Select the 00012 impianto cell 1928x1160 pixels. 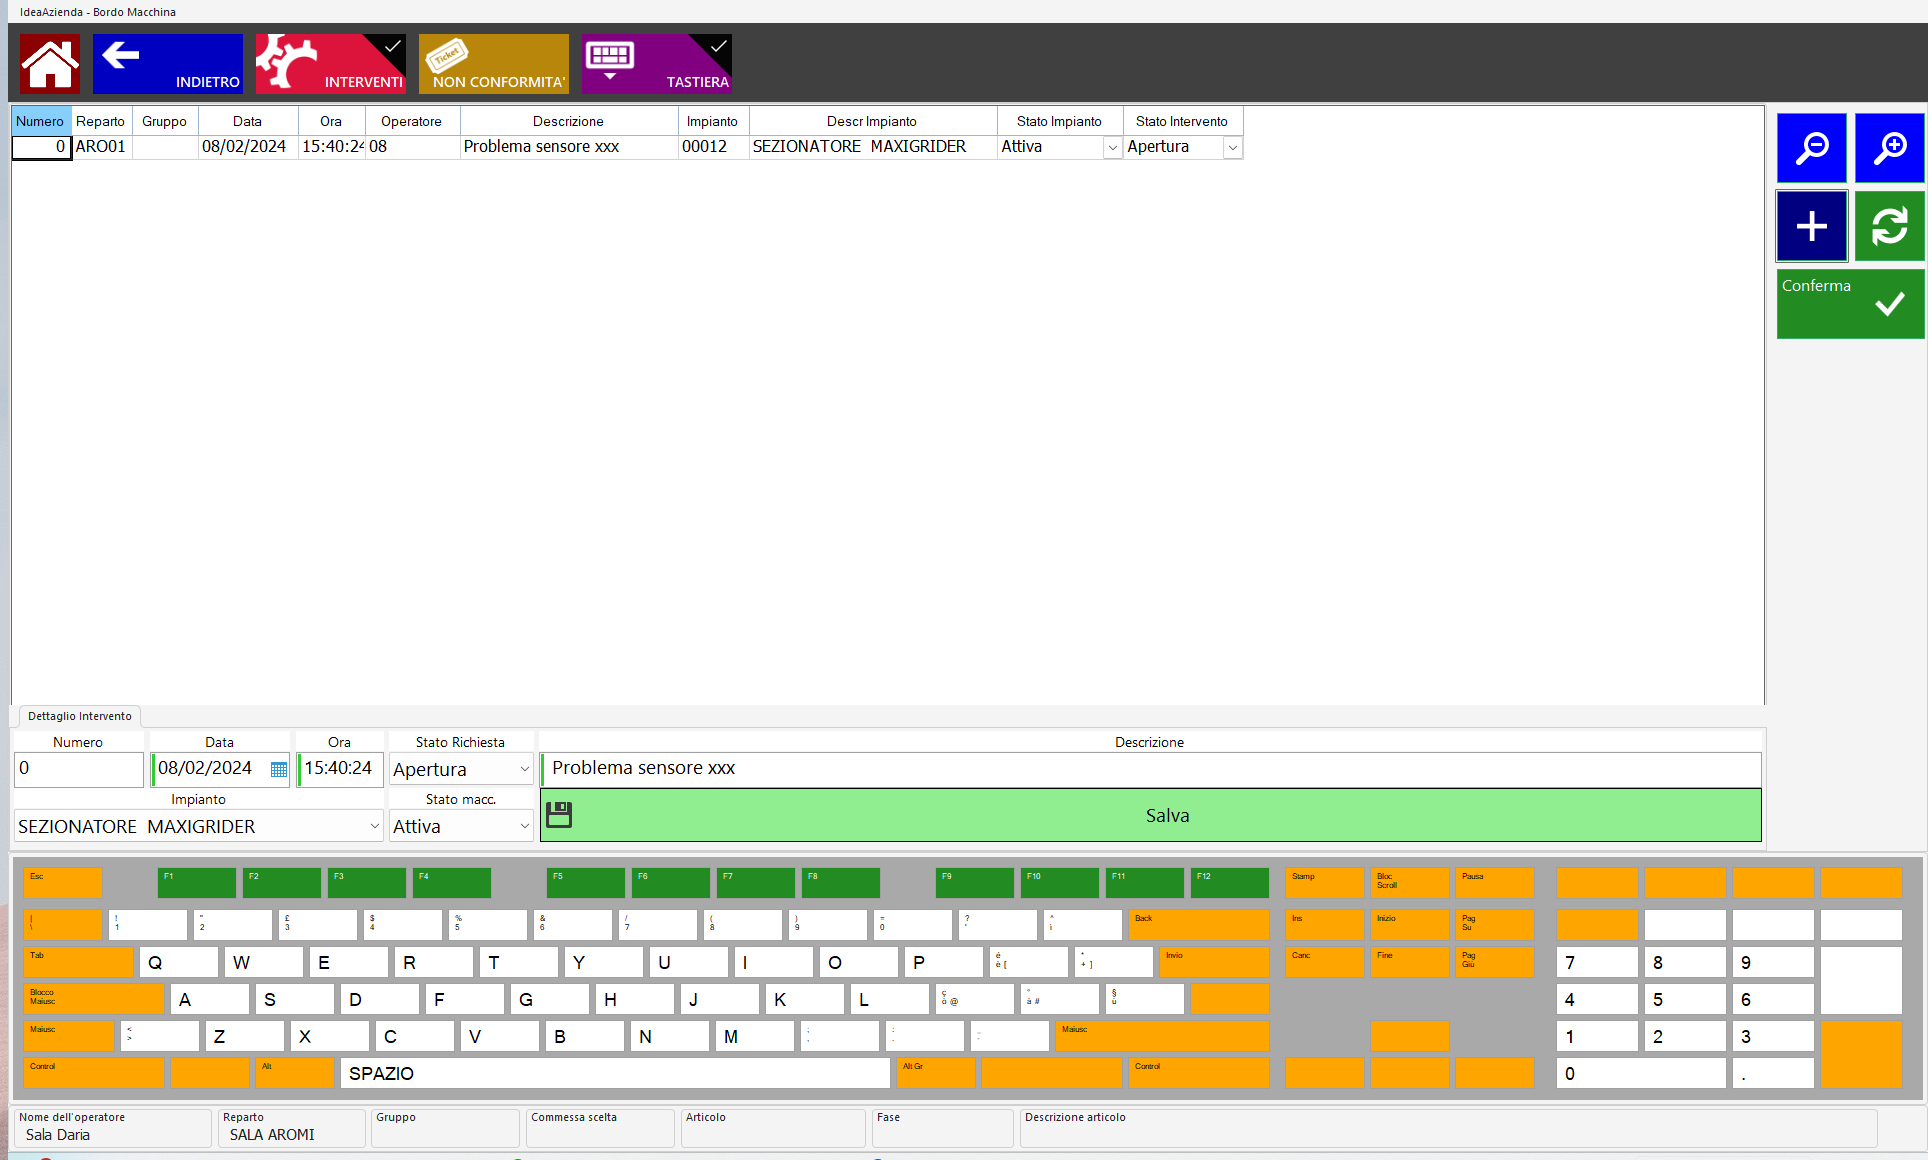click(x=713, y=147)
